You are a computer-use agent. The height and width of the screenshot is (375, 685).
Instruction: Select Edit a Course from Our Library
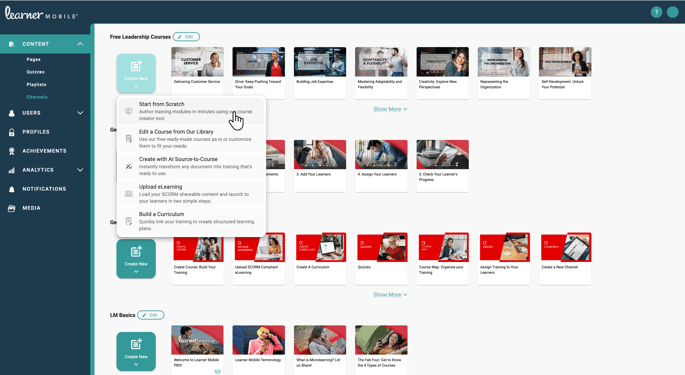[x=191, y=139]
